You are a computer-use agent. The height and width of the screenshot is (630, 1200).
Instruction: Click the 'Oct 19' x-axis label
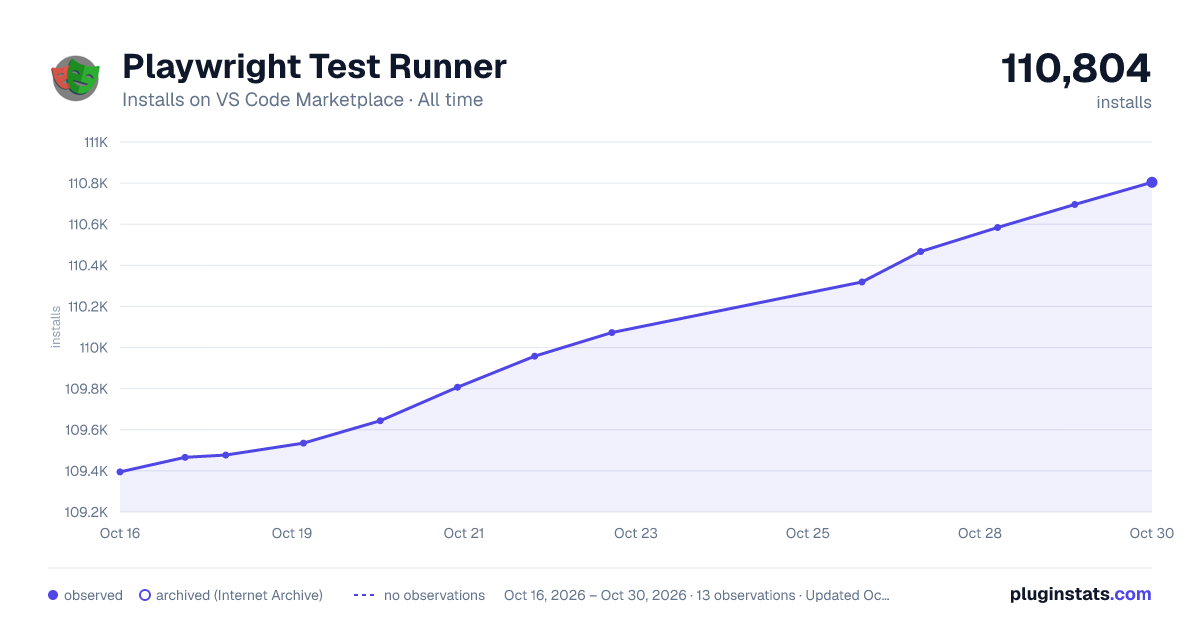click(x=292, y=533)
